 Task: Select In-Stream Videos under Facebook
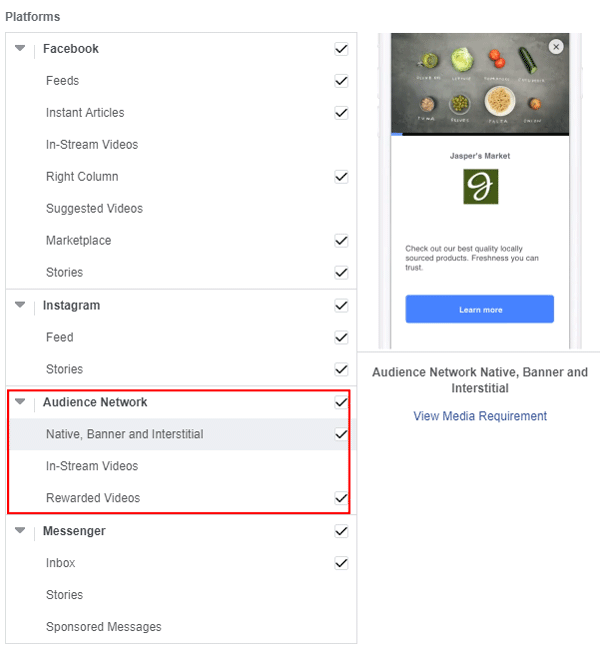pyautogui.click(x=92, y=145)
